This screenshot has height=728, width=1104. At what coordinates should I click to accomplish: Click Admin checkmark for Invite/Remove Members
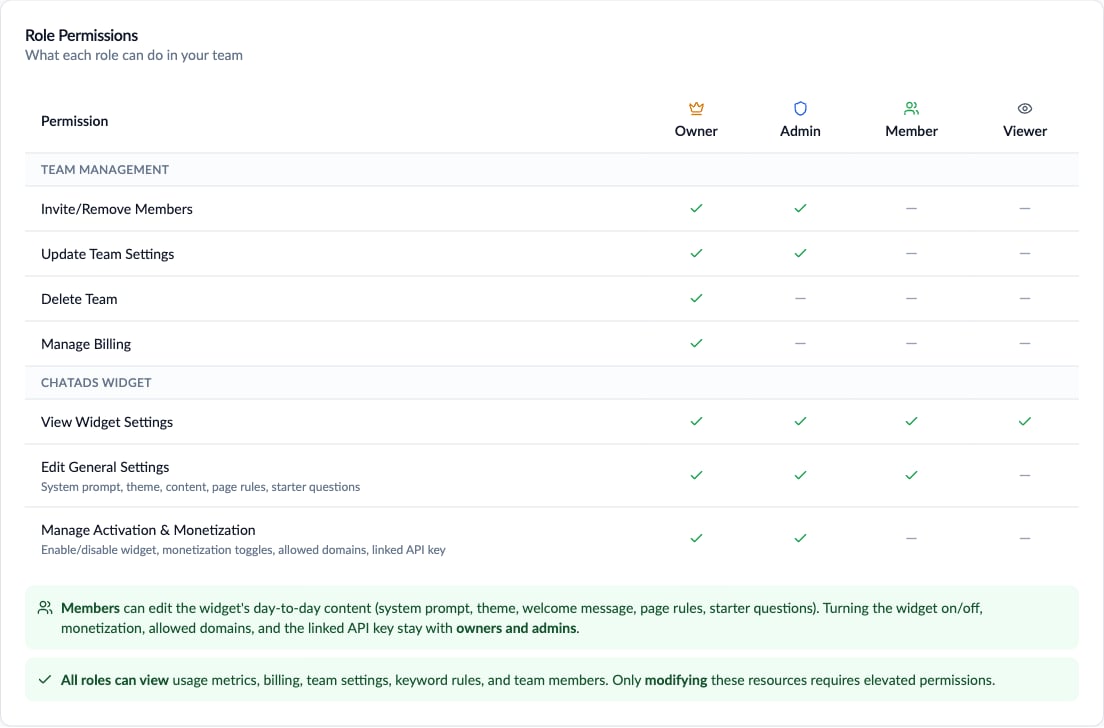point(800,208)
